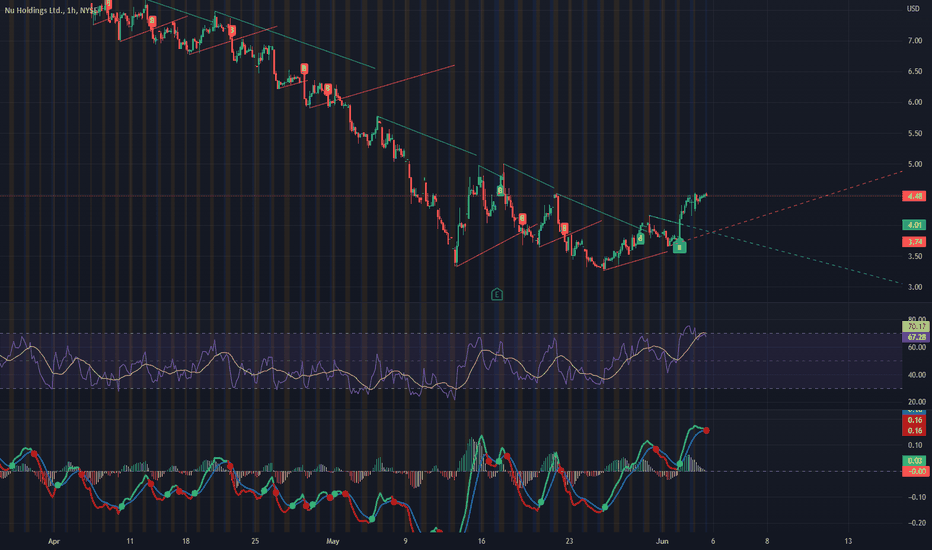Open the earnings E marker below the chart

tap(497, 294)
